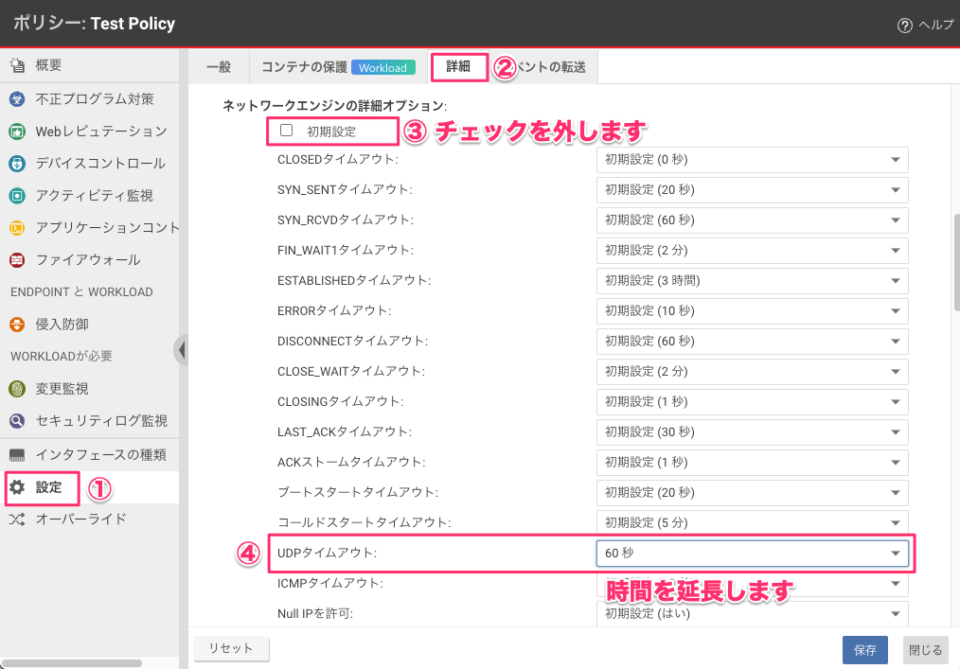Open the DISCONNECTタイムアウト dropdown
Screen dimensions: 960x669
point(752,342)
